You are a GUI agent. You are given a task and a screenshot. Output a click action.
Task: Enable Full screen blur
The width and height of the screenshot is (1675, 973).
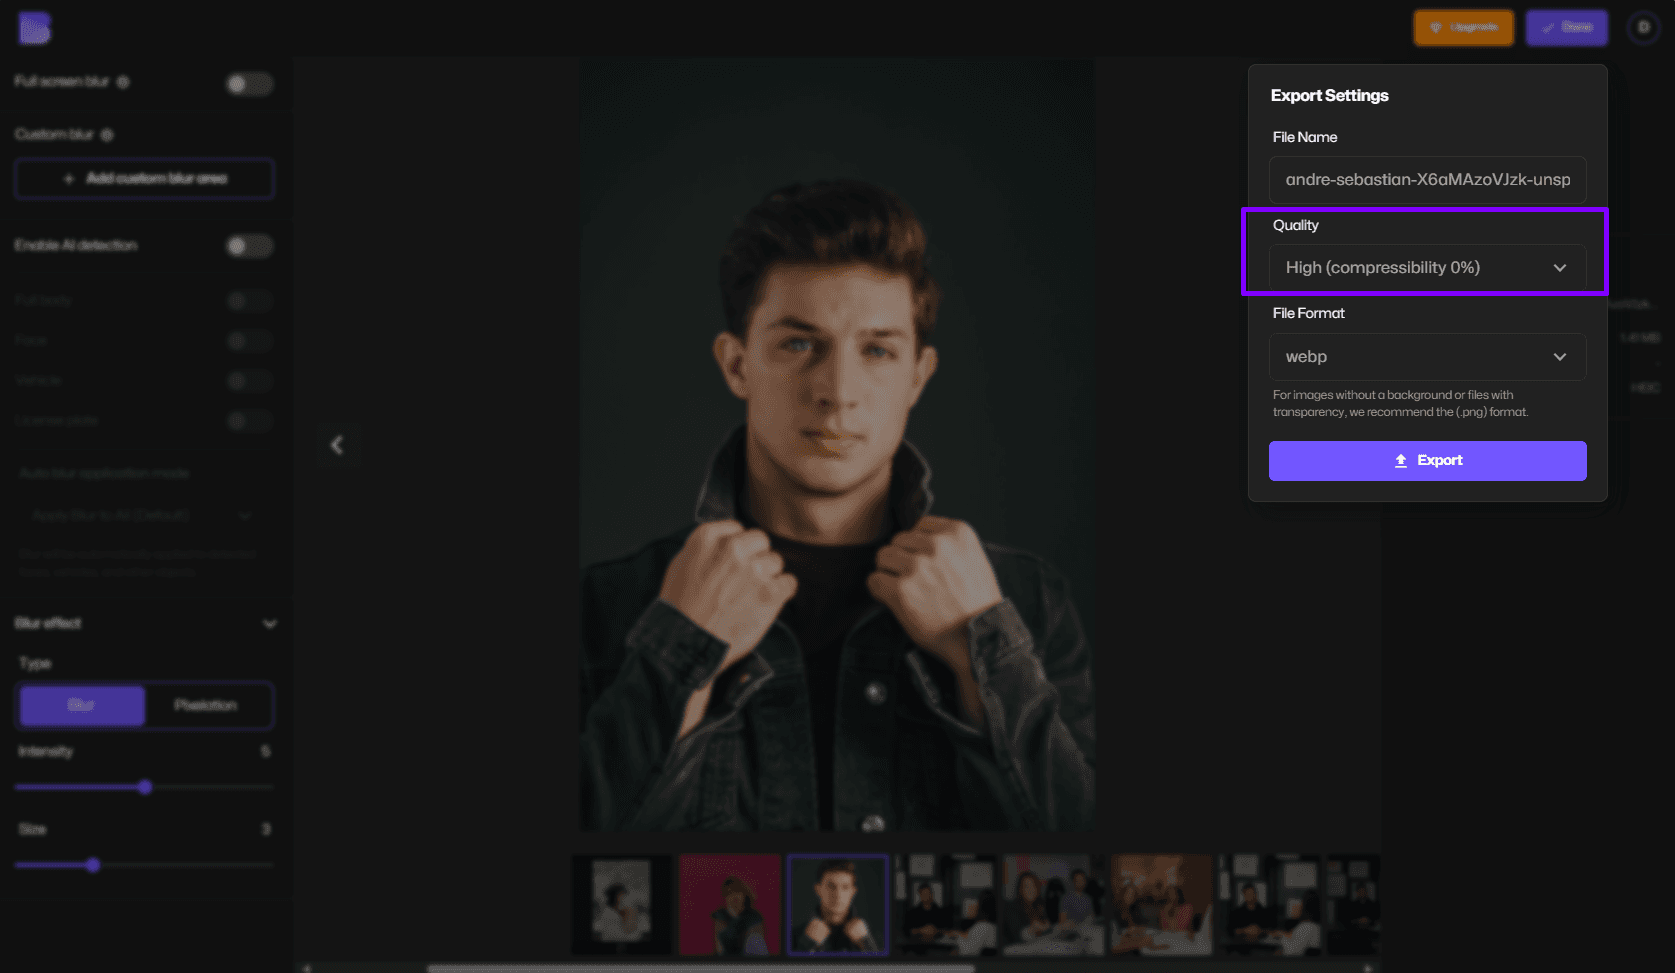click(249, 84)
